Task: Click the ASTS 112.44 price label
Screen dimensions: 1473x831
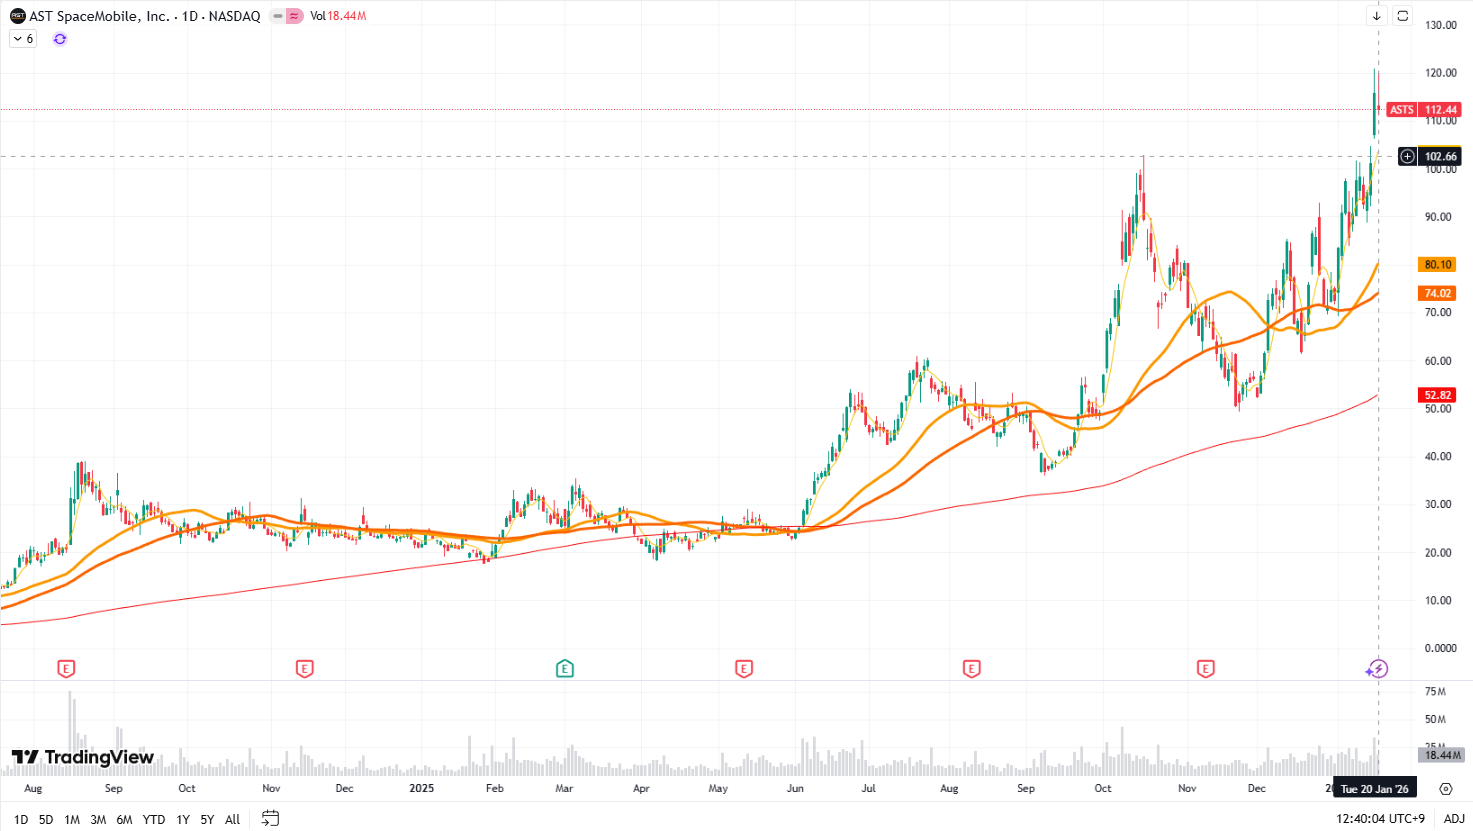Action: click(x=1424, y=109)
